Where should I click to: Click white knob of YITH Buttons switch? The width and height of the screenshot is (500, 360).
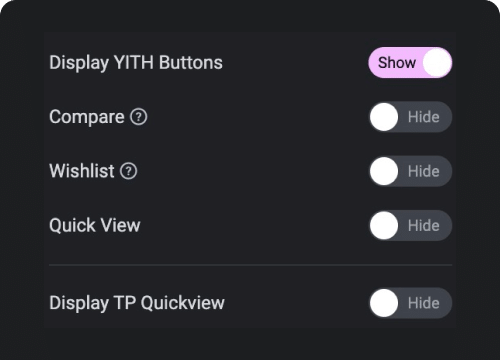(x=437, y=63)
